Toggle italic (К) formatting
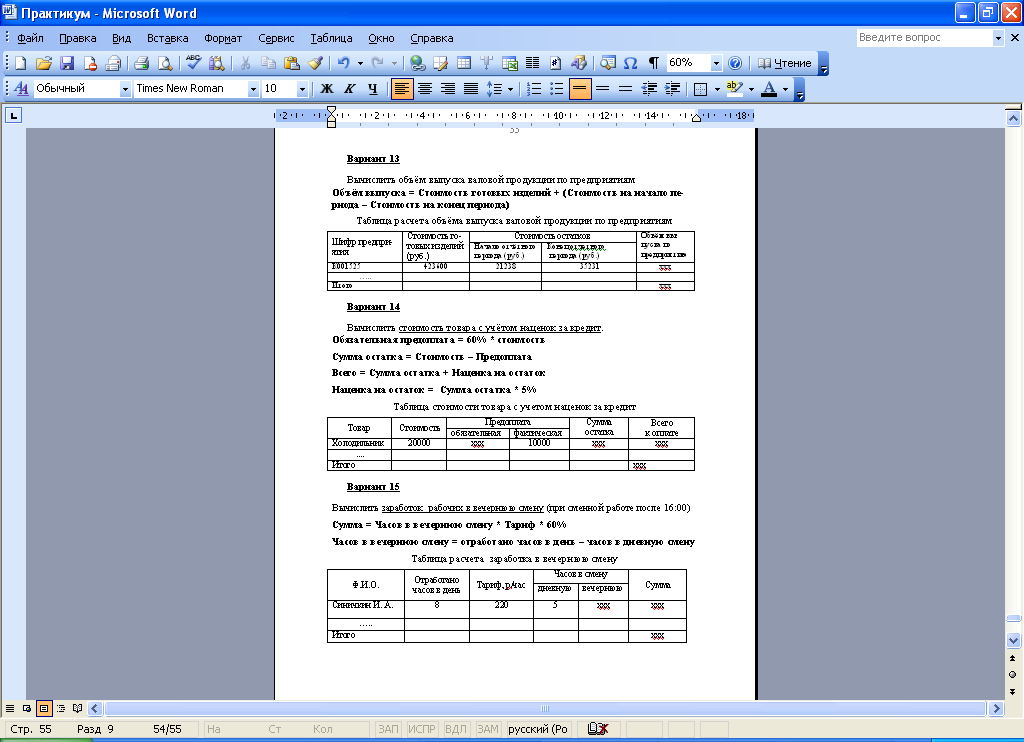This screenshot has width=1024, height=742. pyautogui.click(x=349, y=88)
